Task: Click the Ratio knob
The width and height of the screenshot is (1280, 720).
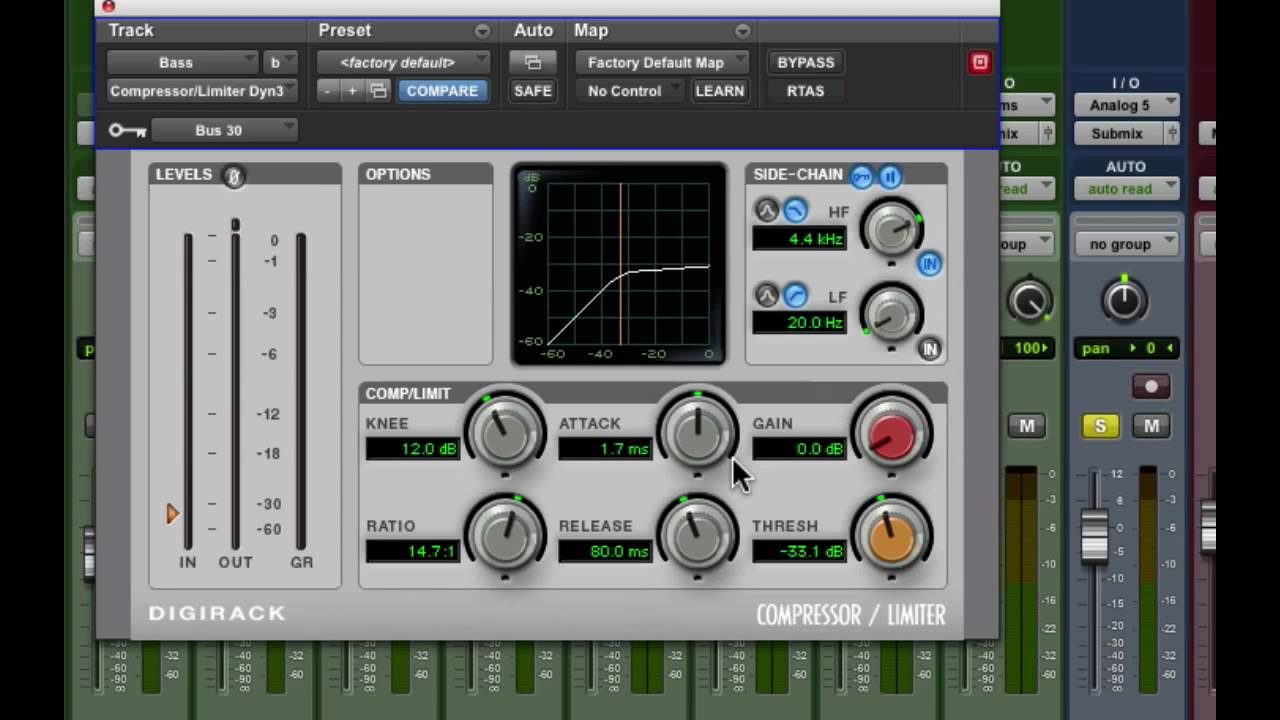Action: pos(505,535)
